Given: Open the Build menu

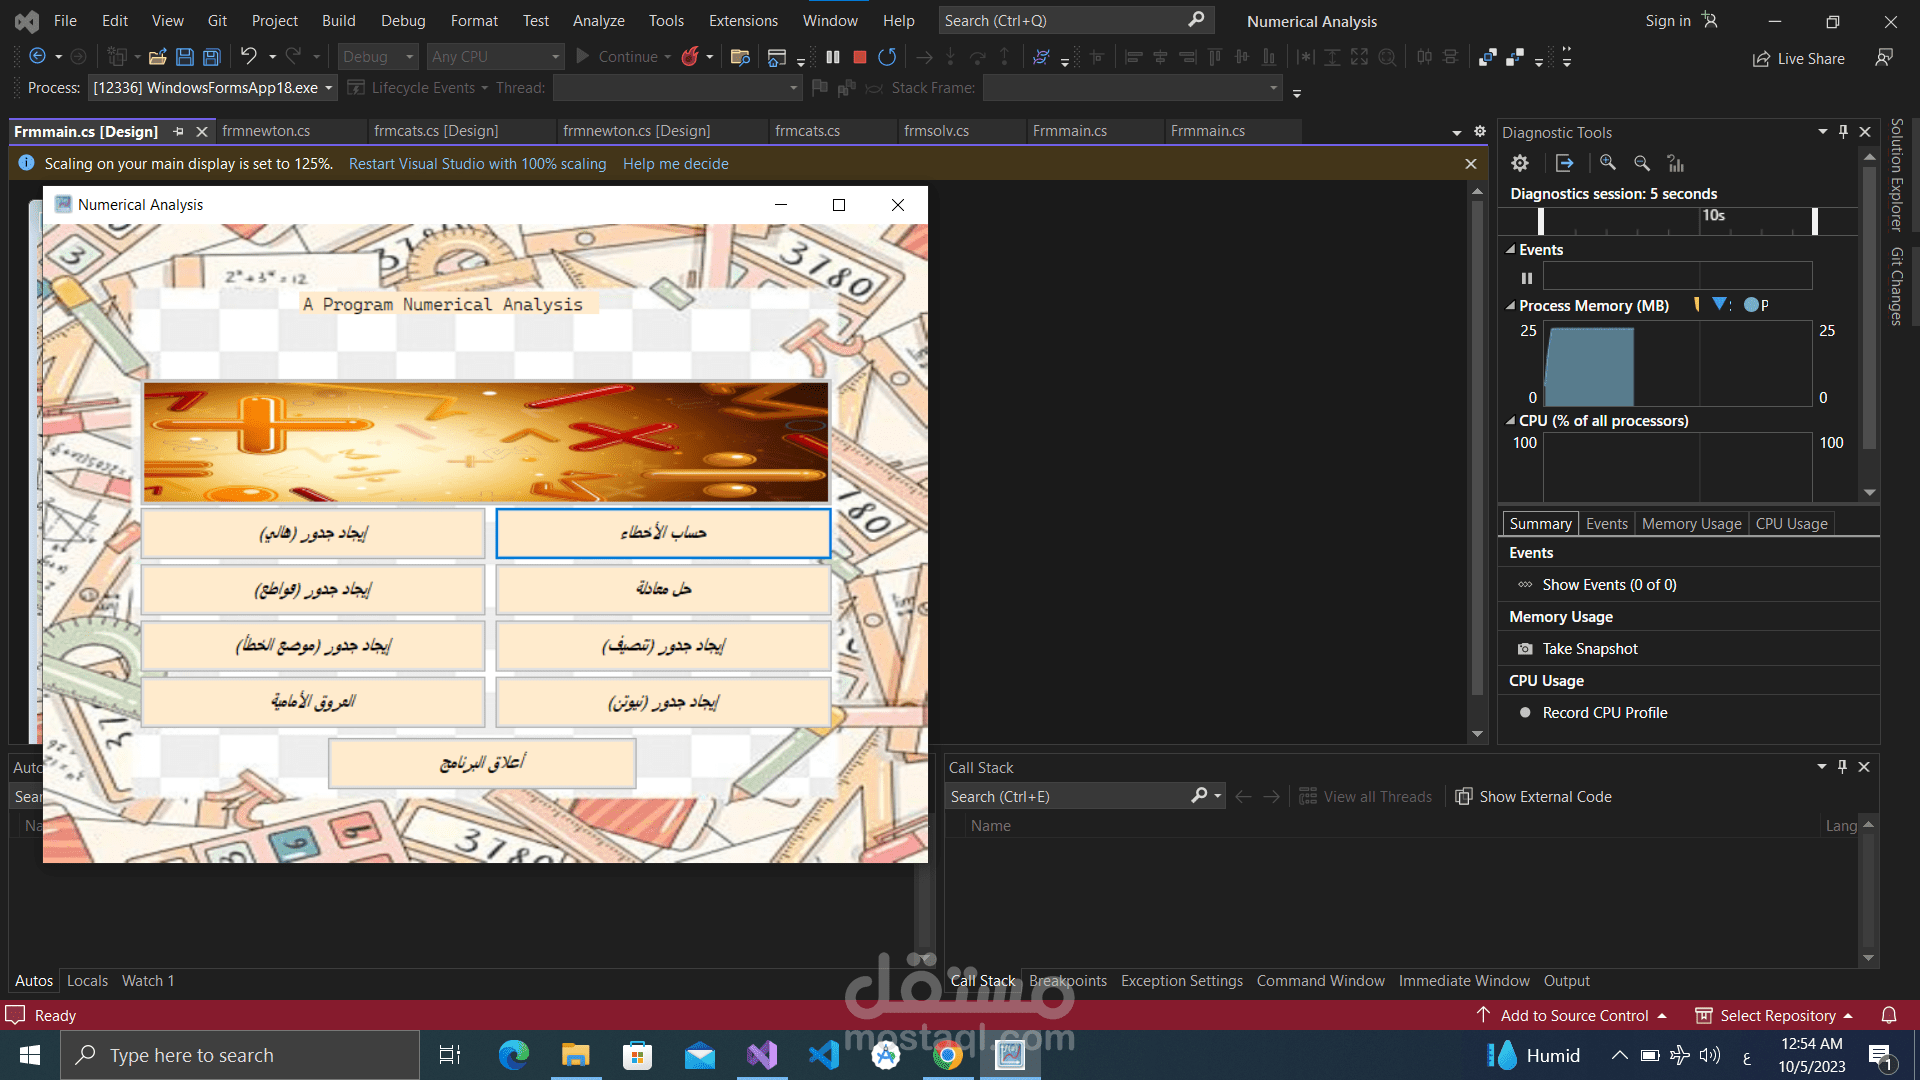Looking at the screenshot, I should pyautogui.click(x=338, y=20).
